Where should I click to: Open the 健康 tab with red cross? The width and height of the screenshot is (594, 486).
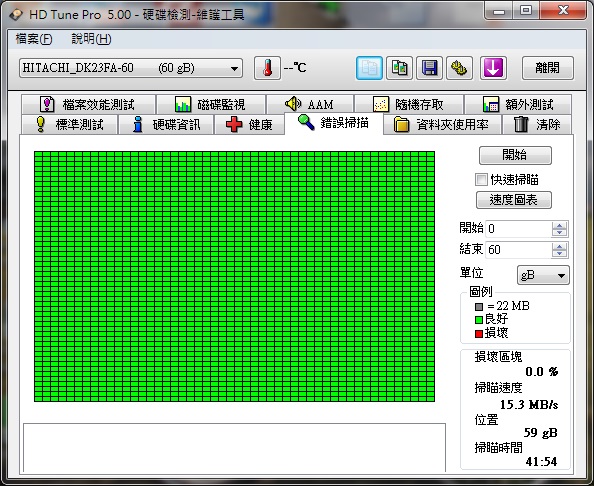coord(249,125)
